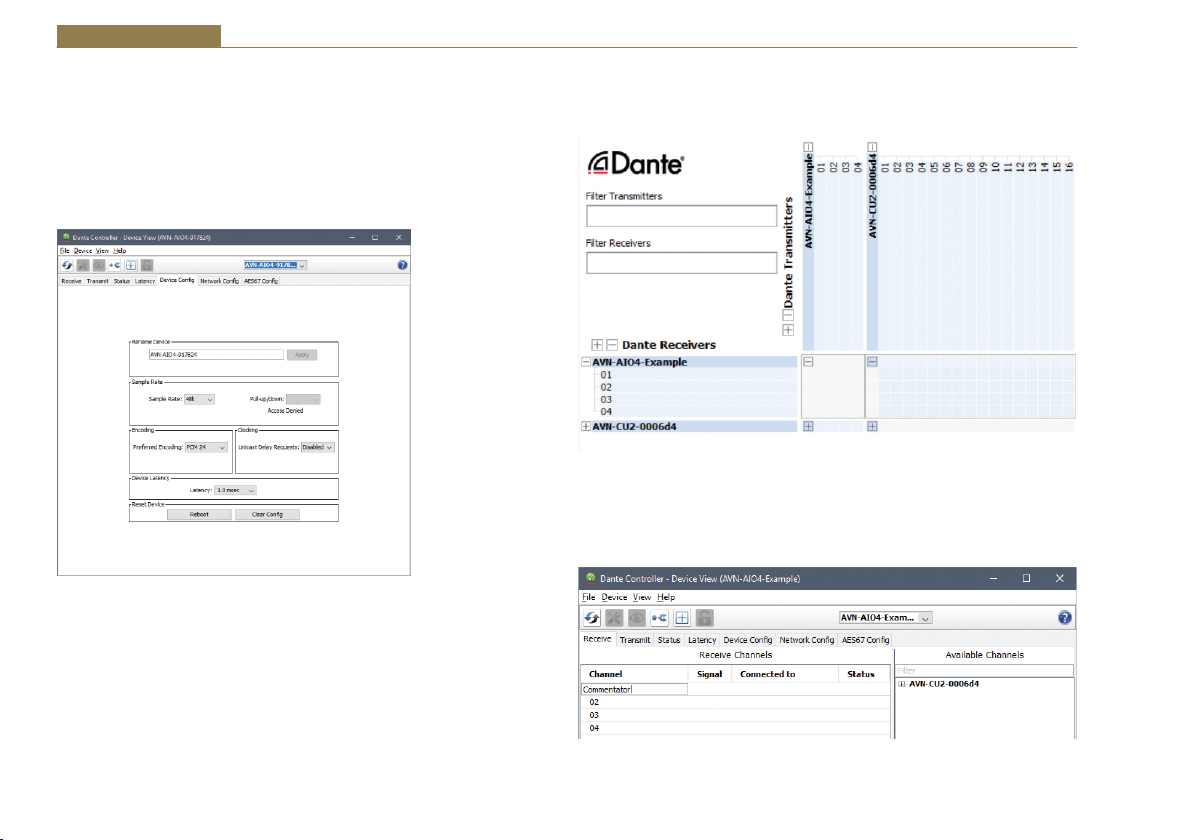This screenshot has height=840, width=1192.
Task: Click the eye identify icon in AVN-AIO4-Example window
Action: [x=636, y=618]
